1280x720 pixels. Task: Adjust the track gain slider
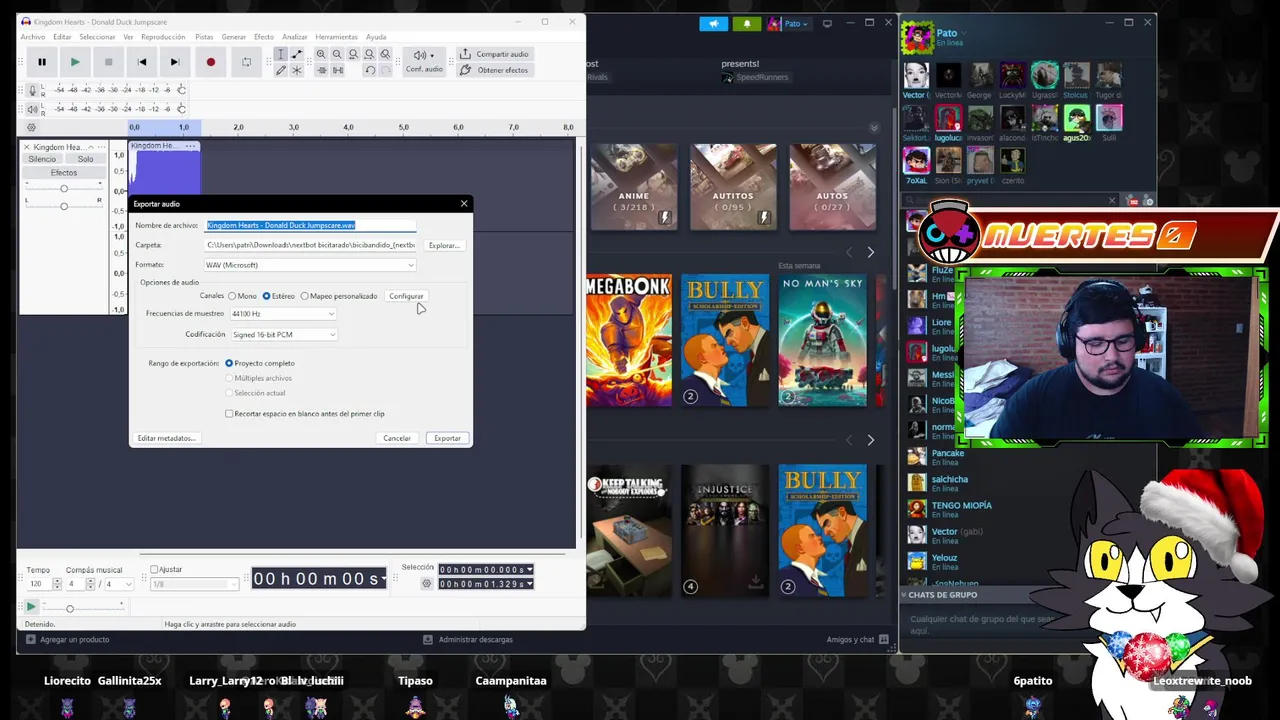pyautogui.click(x=64, y=189)
